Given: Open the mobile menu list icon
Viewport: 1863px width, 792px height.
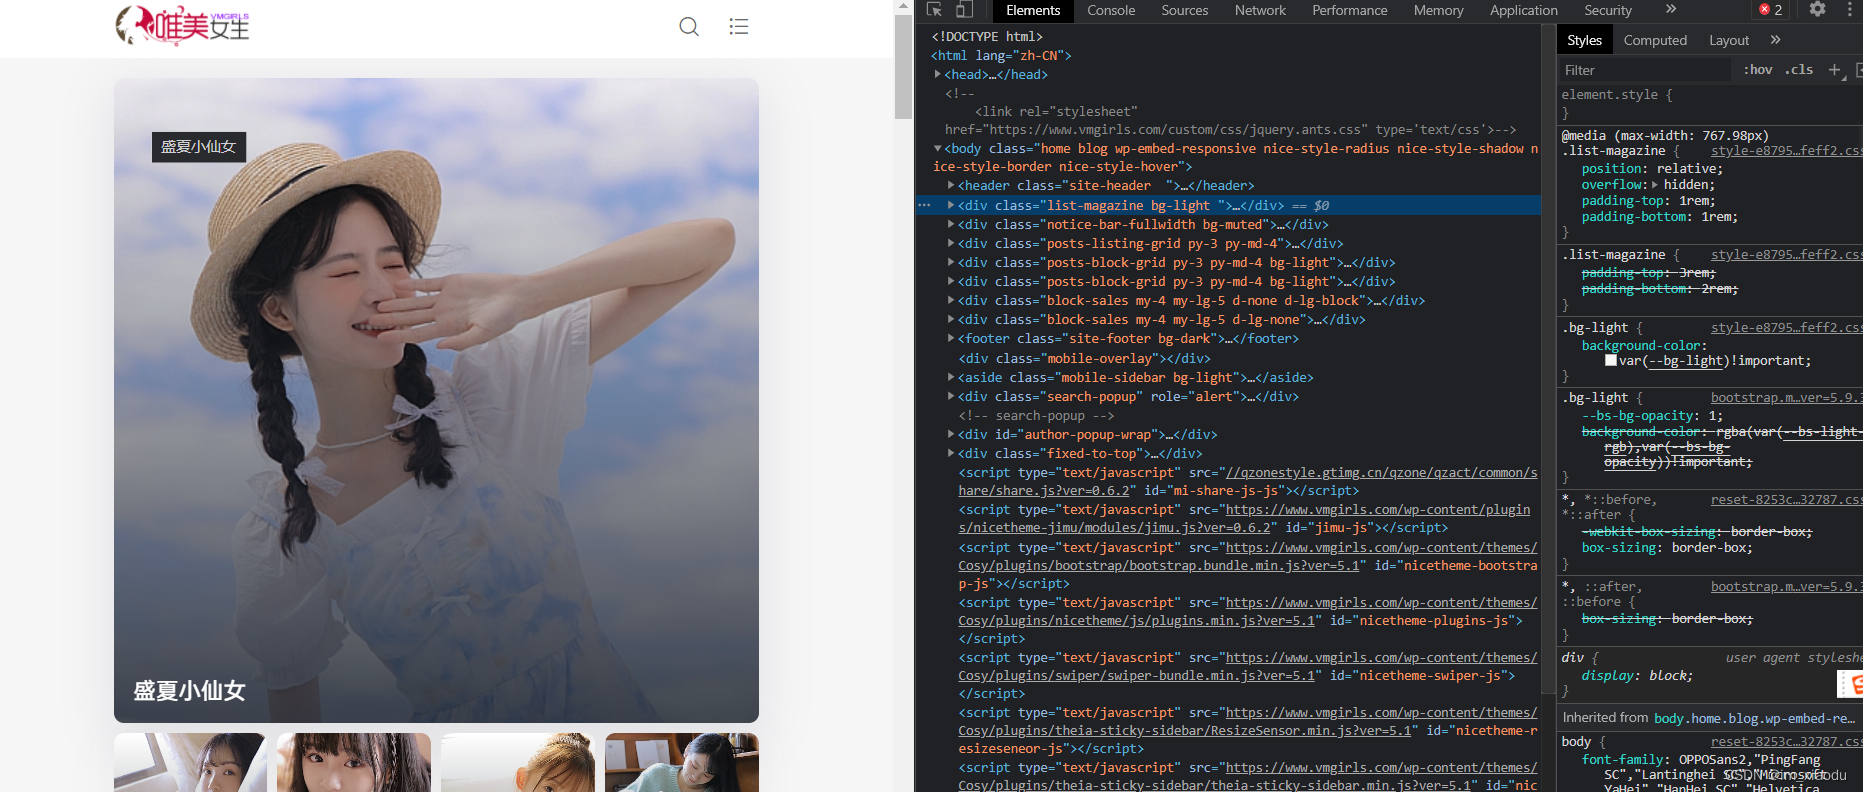Looking at the screenshot, I should 739,26.
